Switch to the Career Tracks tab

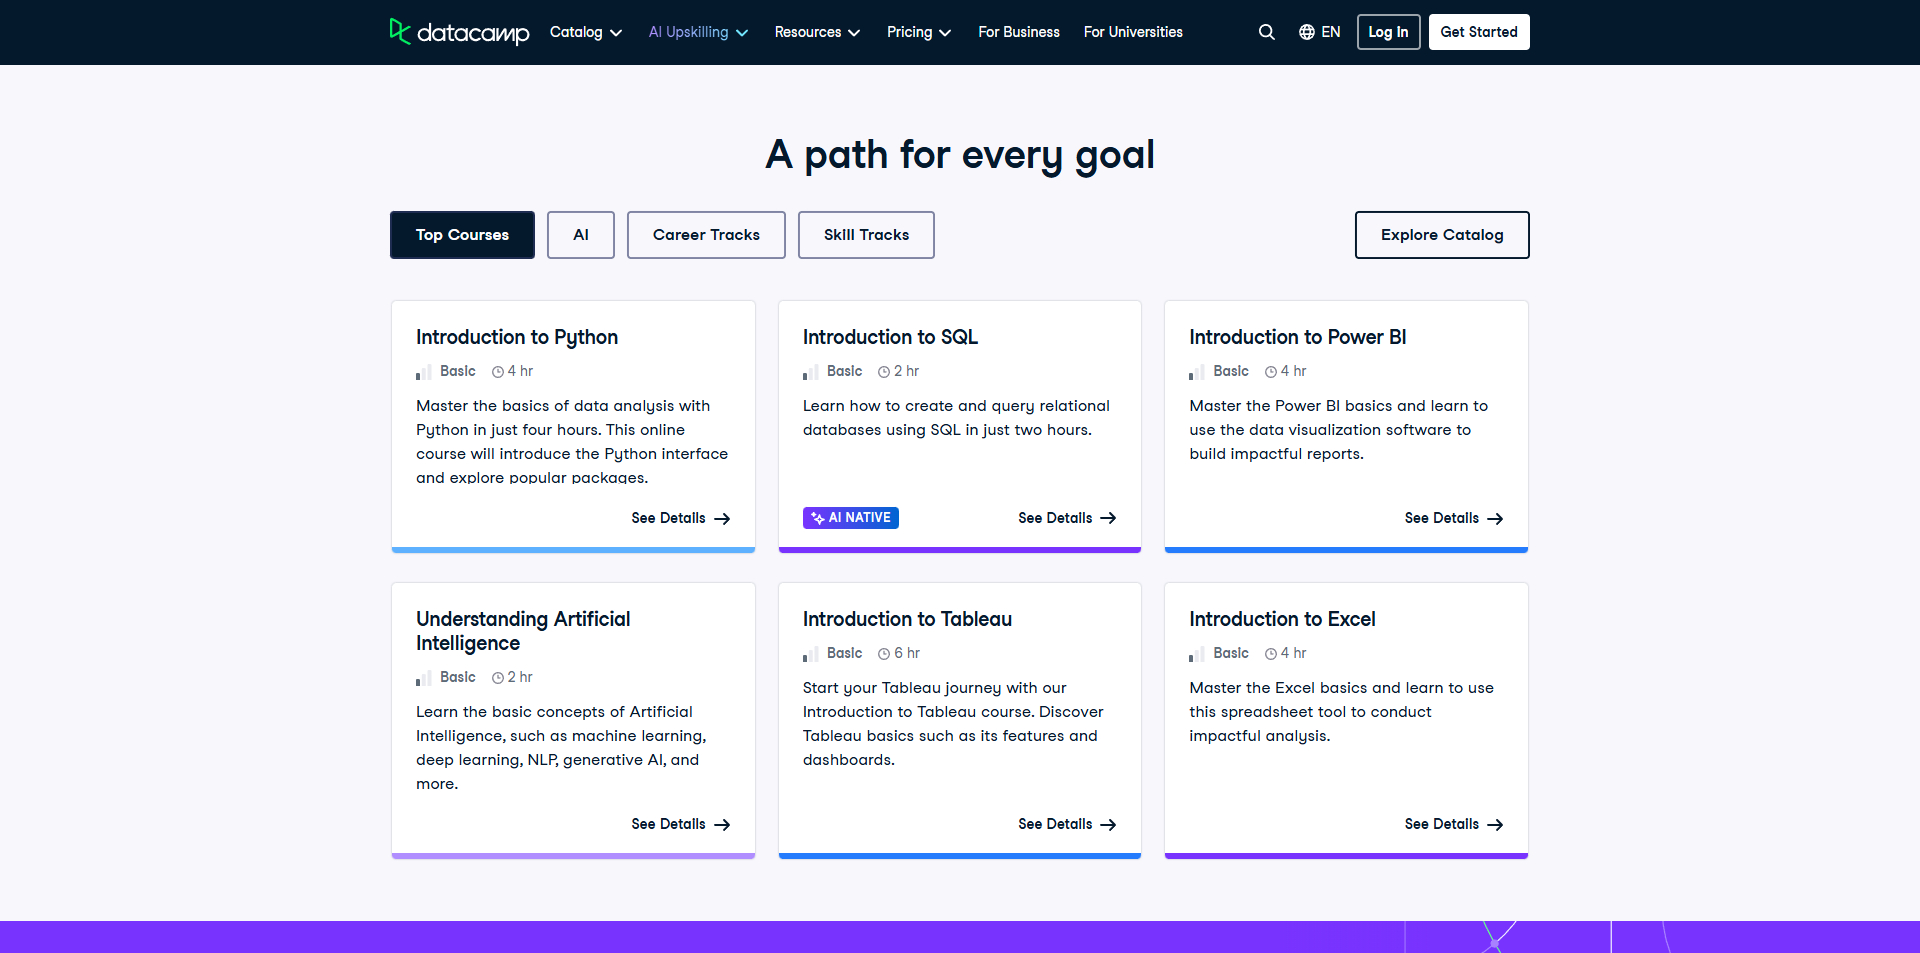pos(706,235)
